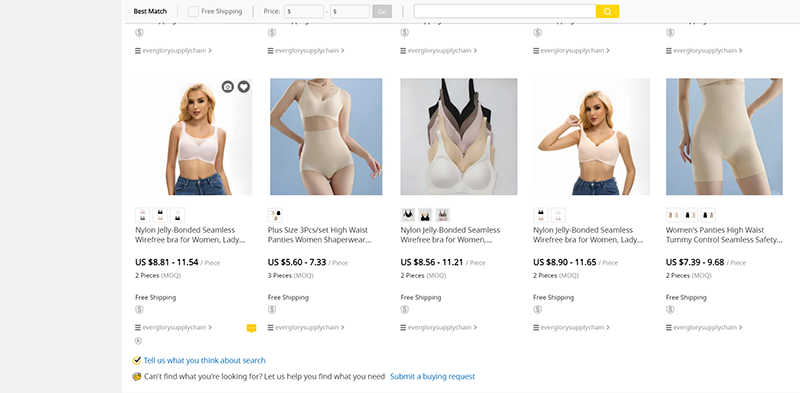Click the maximum price input field
800x393 pixels.
350,11
